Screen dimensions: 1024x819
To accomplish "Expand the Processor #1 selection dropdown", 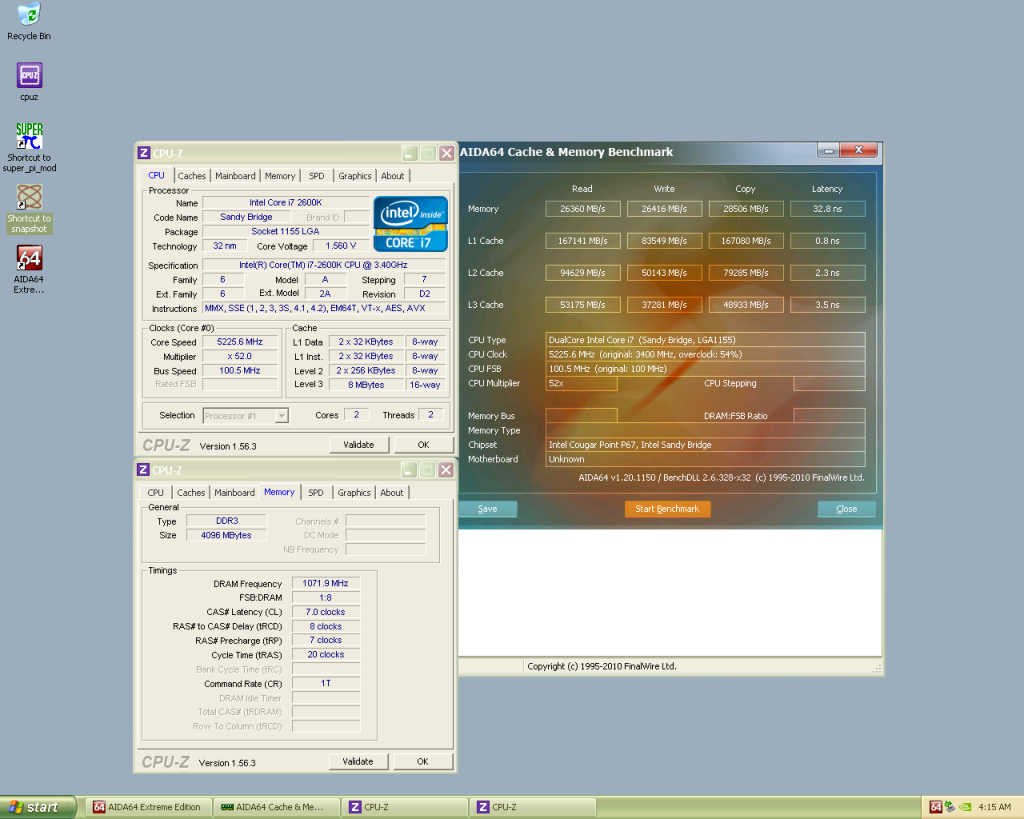I will coord(281,415).
